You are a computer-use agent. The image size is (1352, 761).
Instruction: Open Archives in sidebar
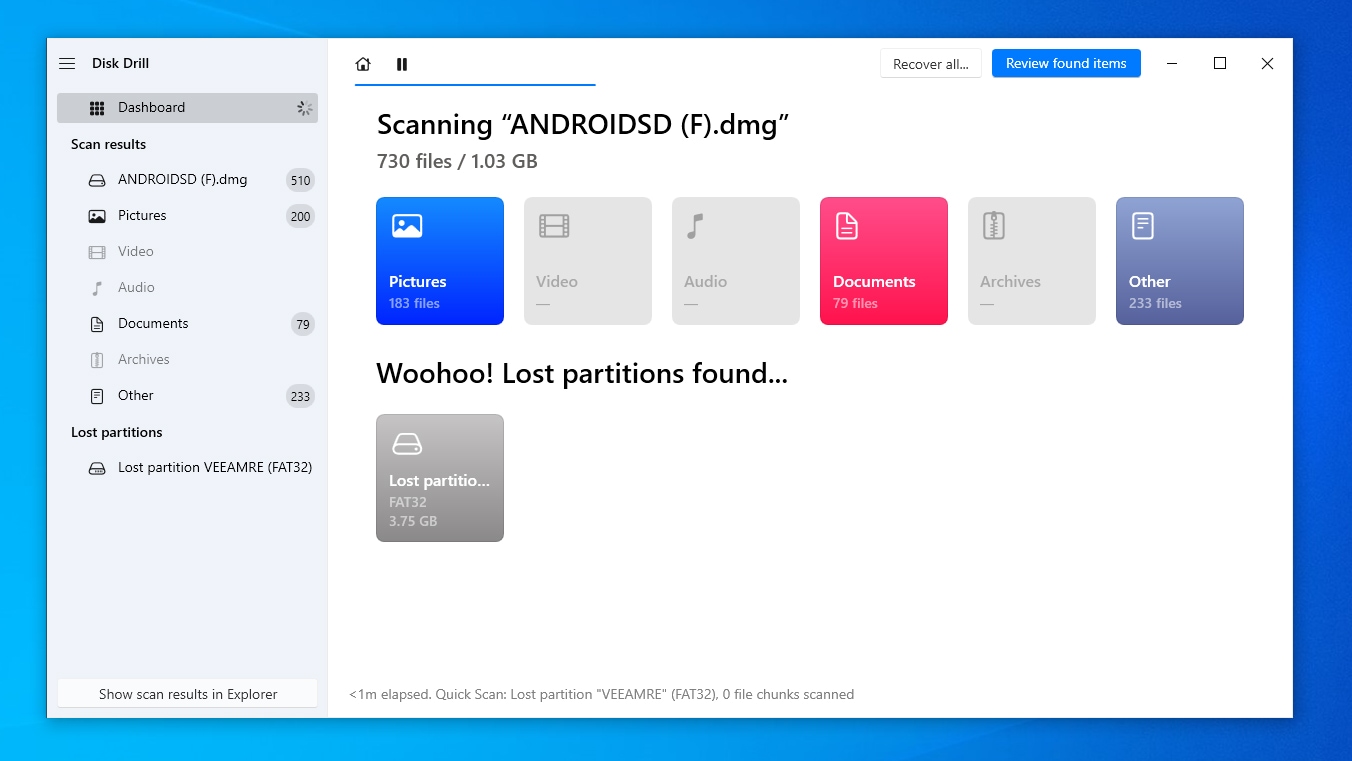[187, 360]
